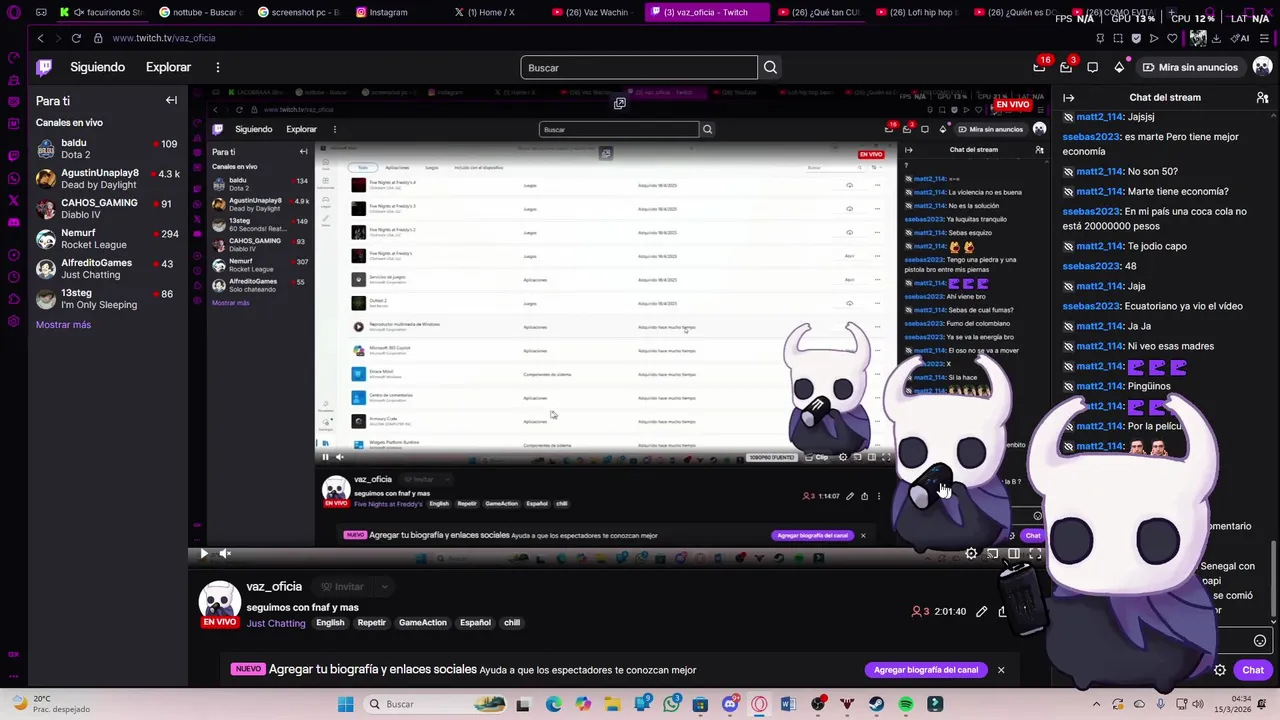This screenshot has height=720, width=1280.
Task: Open Twitch notifications inbox with 3 badge
Action: point(1066,67)
